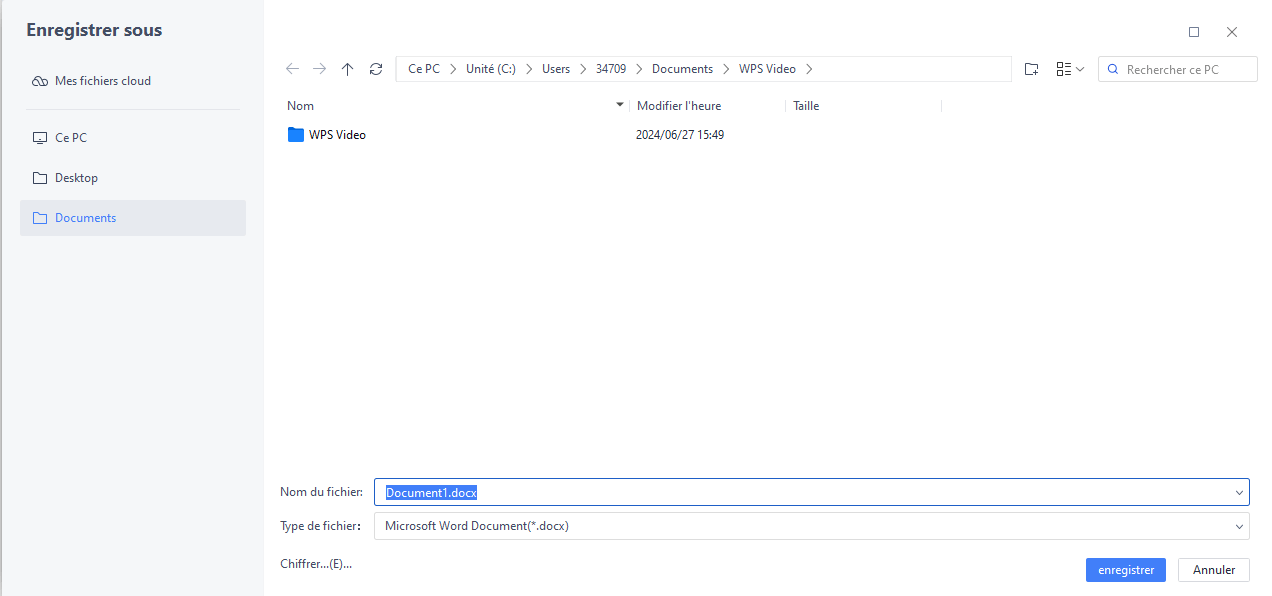Navigate to Unité (C:) in the breadcrumb

tap(490, 68)
